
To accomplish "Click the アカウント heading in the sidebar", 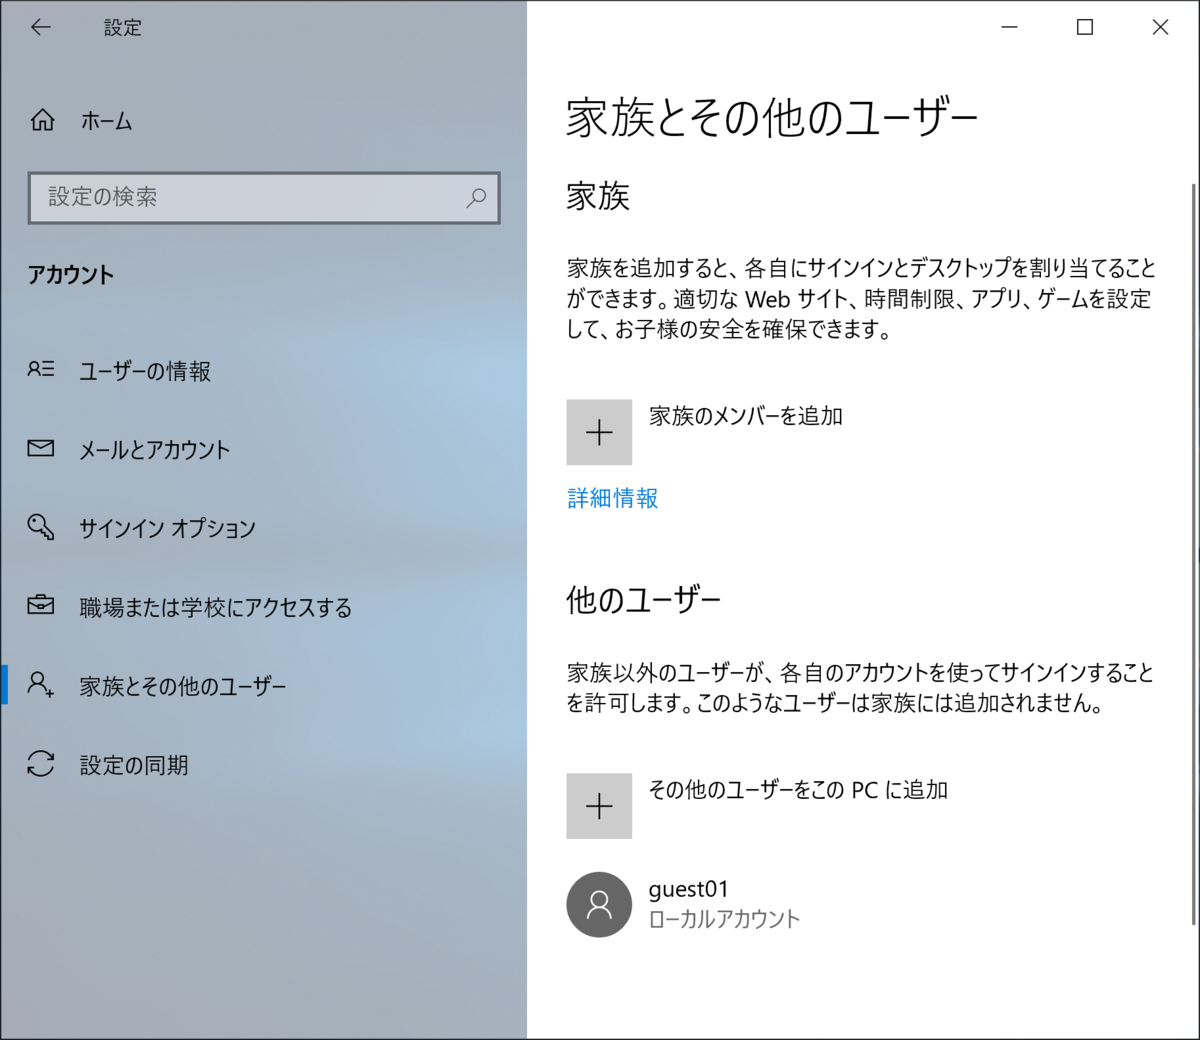I will pyautogui.click(x=70, y=275).
